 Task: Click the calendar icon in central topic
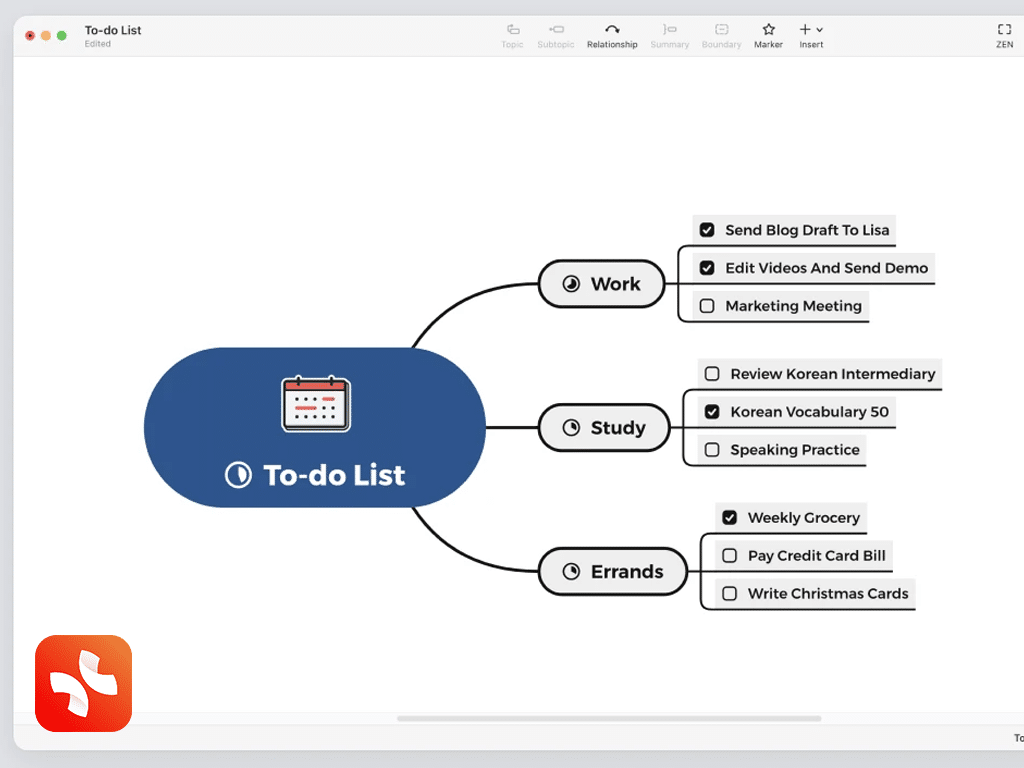[x=316, y=404]
